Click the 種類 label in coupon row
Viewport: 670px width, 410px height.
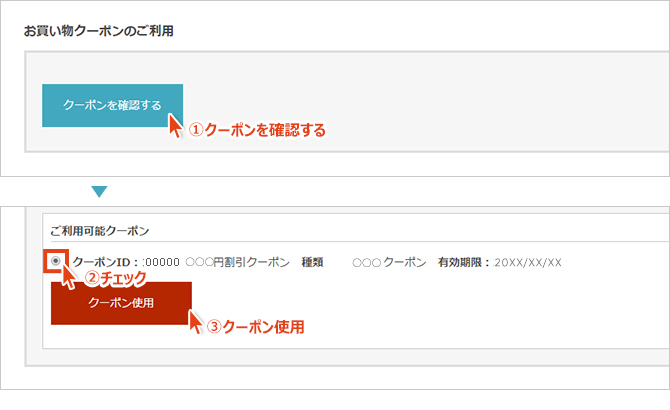pos(312,262)
